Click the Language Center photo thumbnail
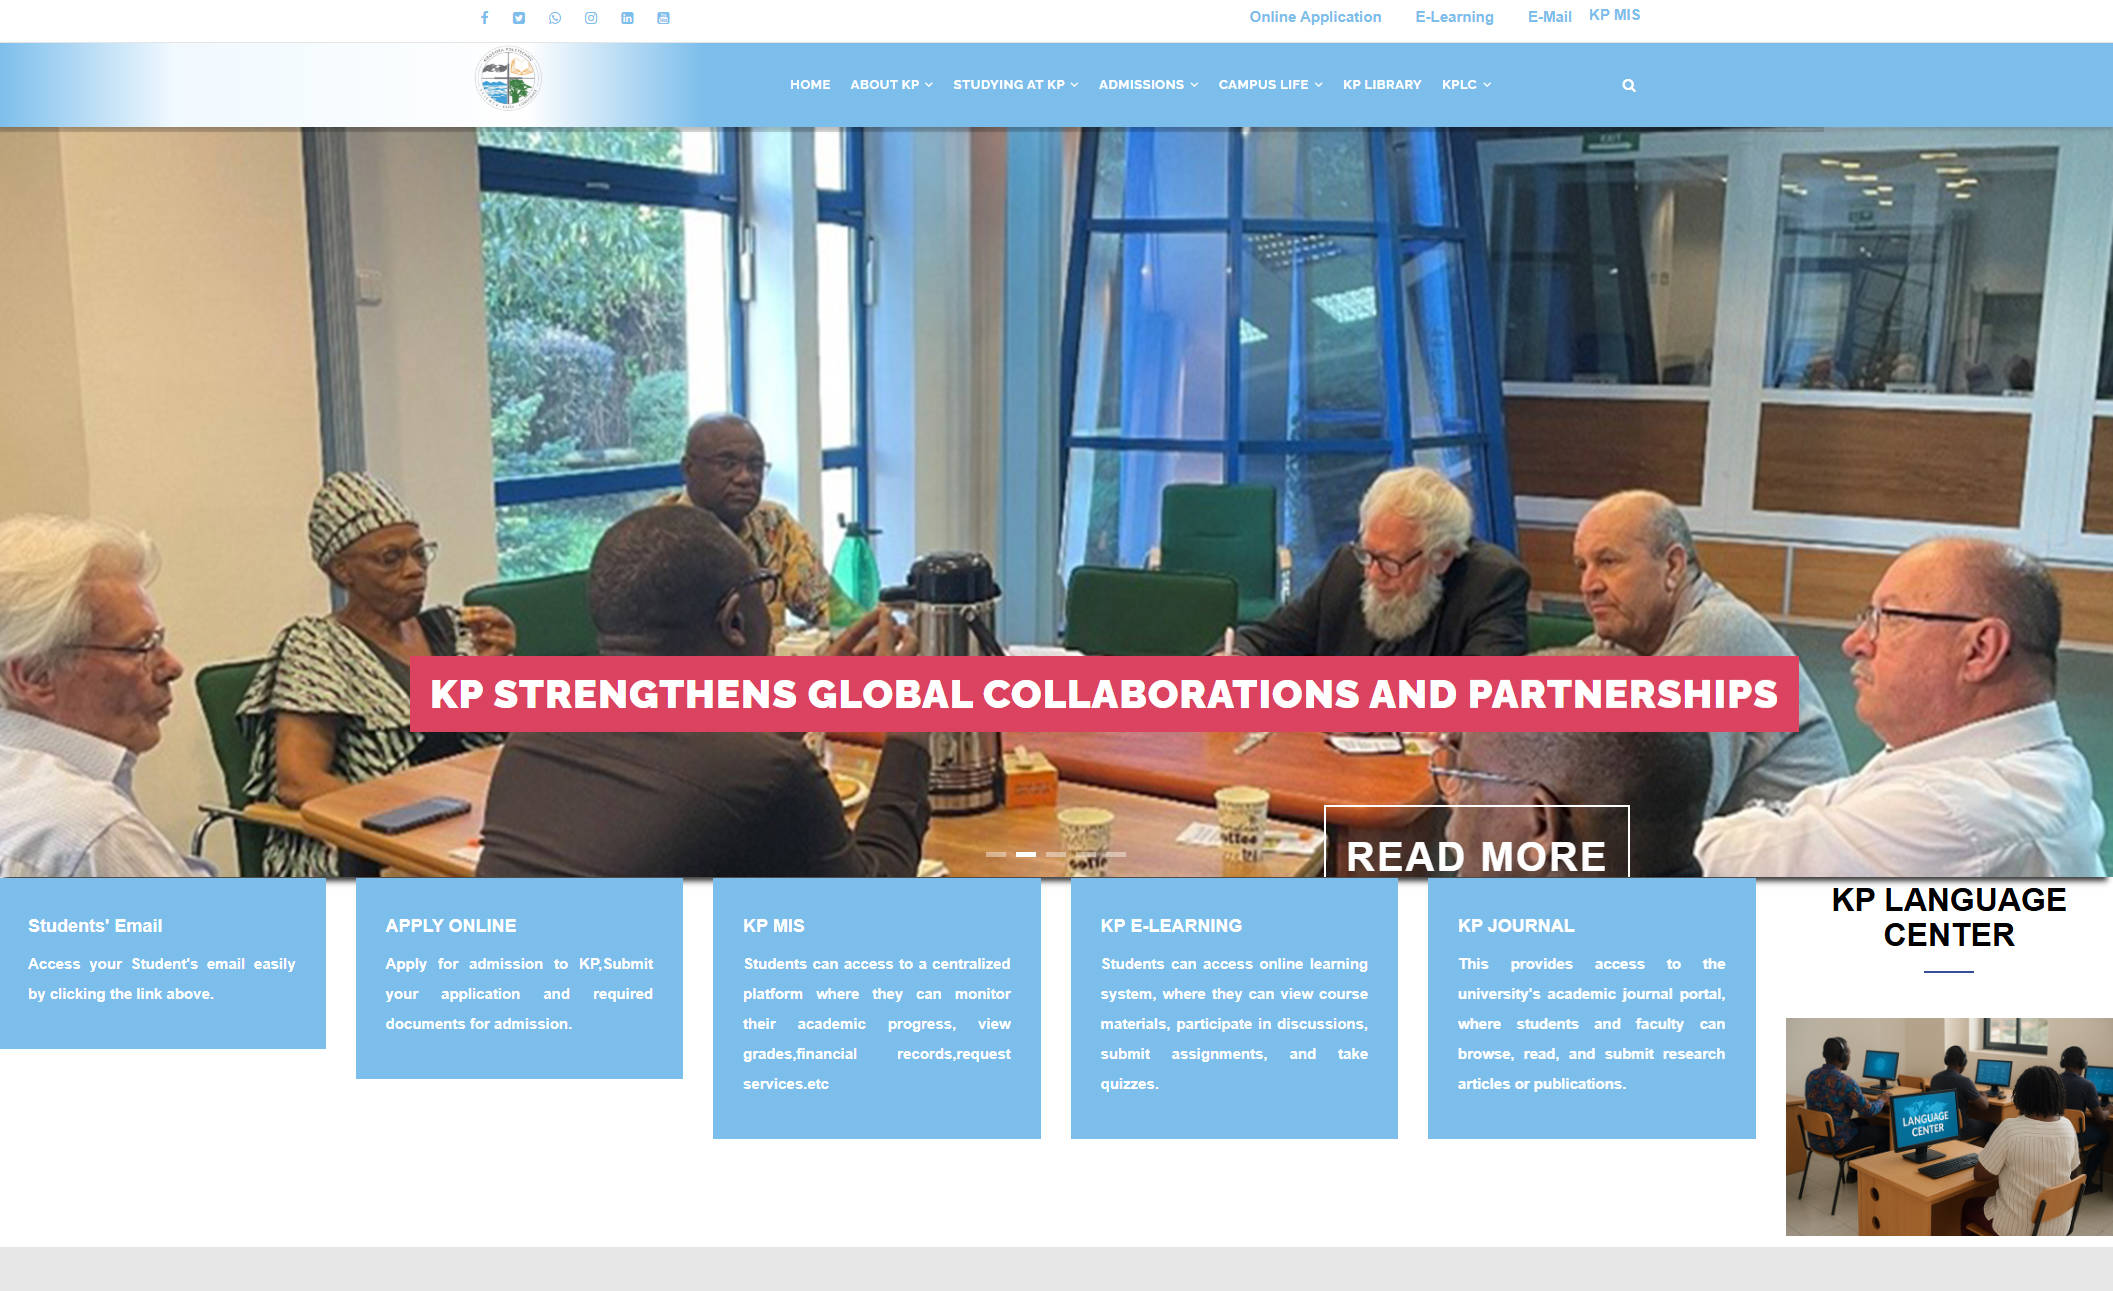2113x1291 pixels. (x=1948, y=1126)
